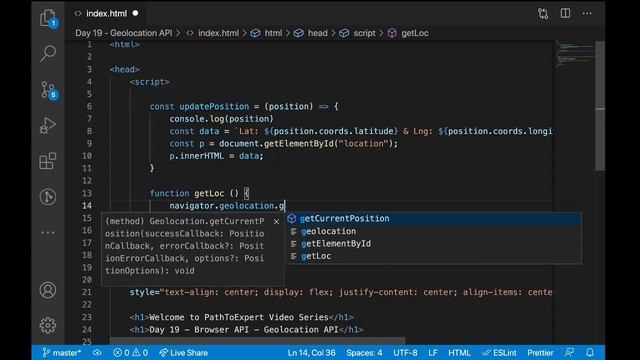Change encoding via UTF-8 item
640x360 pixels.
pyautogui.click(x=405, y=353)
